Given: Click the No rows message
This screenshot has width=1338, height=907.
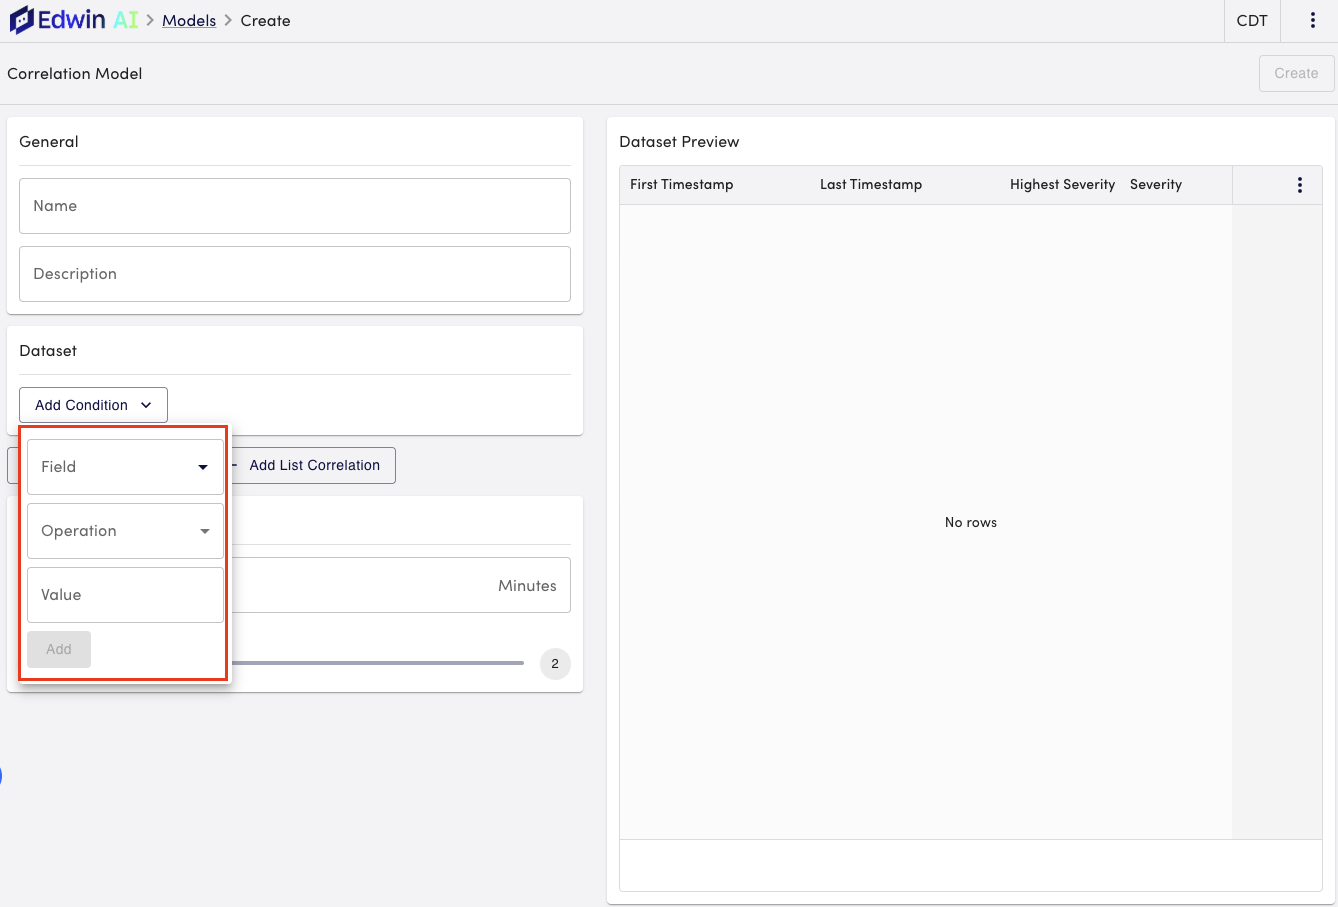Looking at the screenshot, I should [x=971, y=522].
